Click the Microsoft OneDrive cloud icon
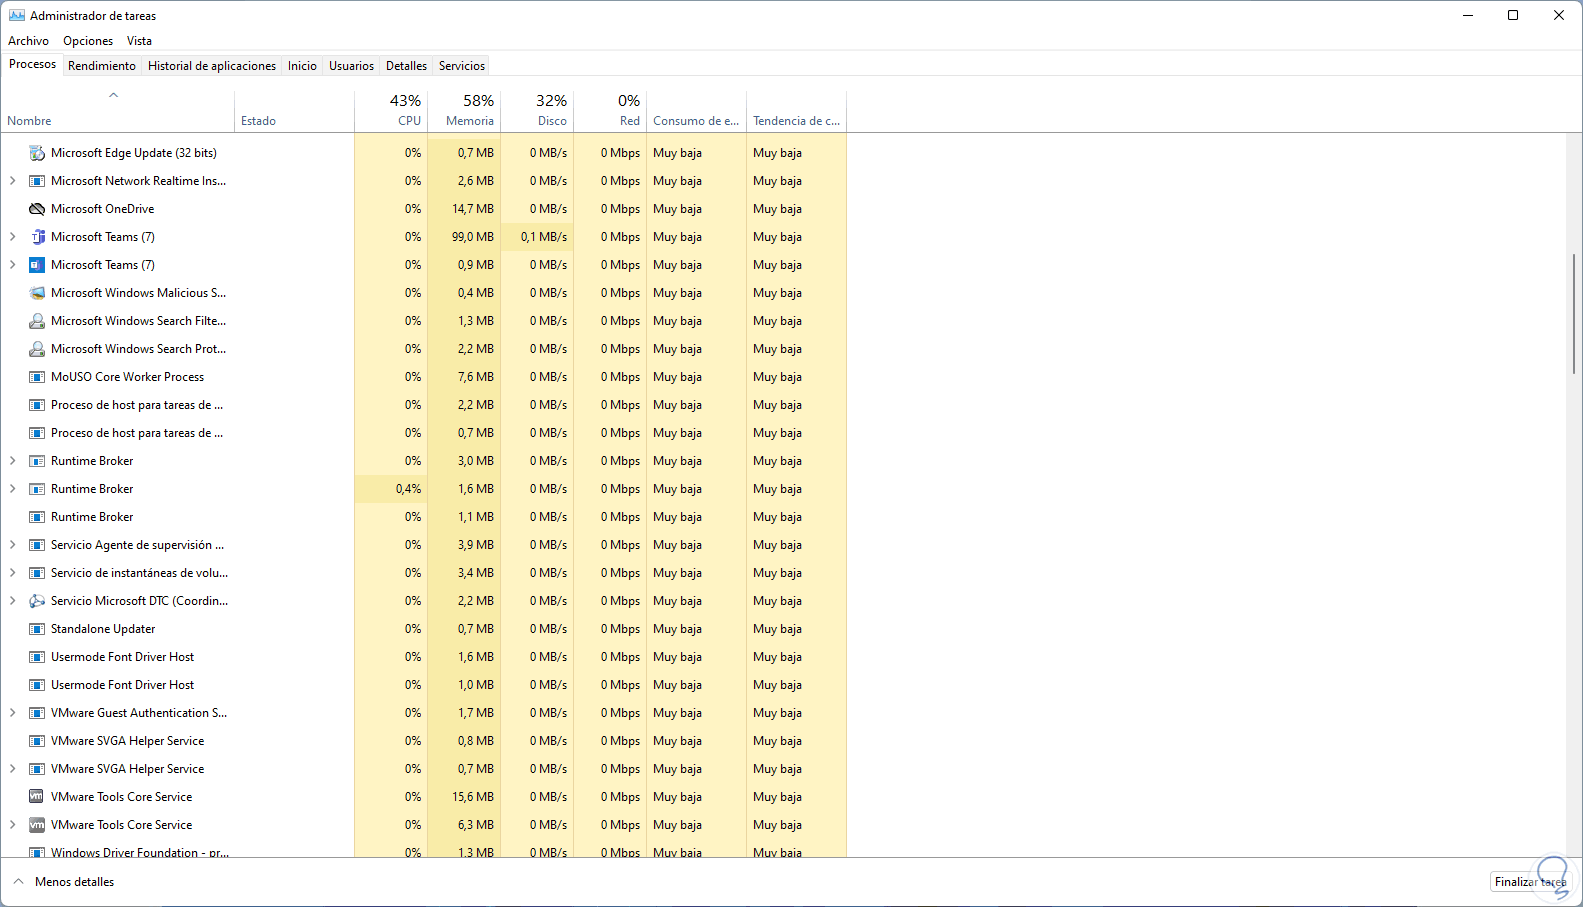The height and width of the screenshot is (907, 1583). (x=37, y=209)
